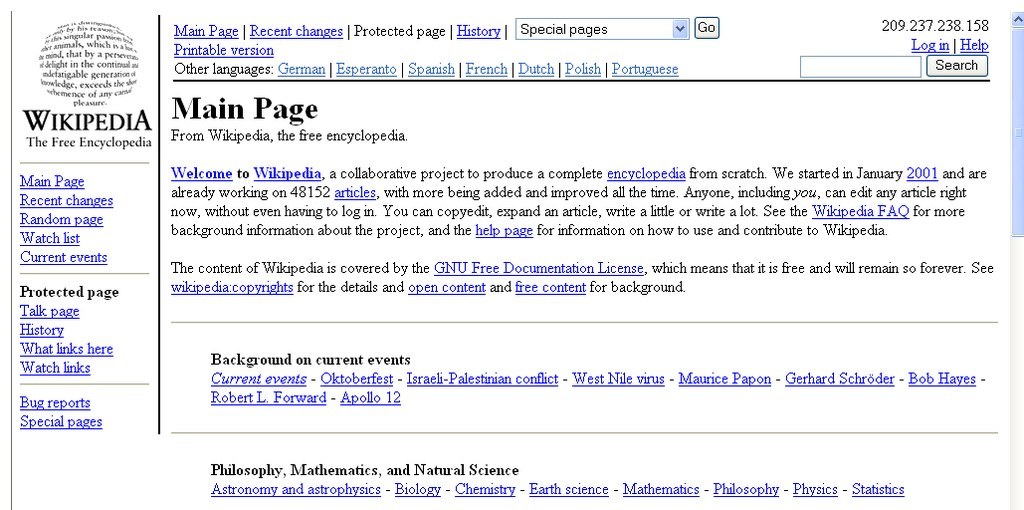This screenshot has width=1024, height=510.
Task: Open Talk page in sidebar
Action: [50, 311]
